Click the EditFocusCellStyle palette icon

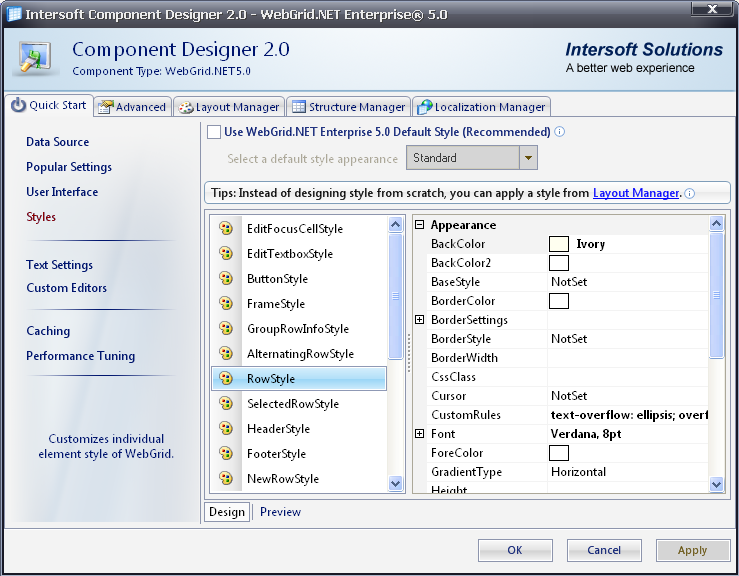point(226,228)
